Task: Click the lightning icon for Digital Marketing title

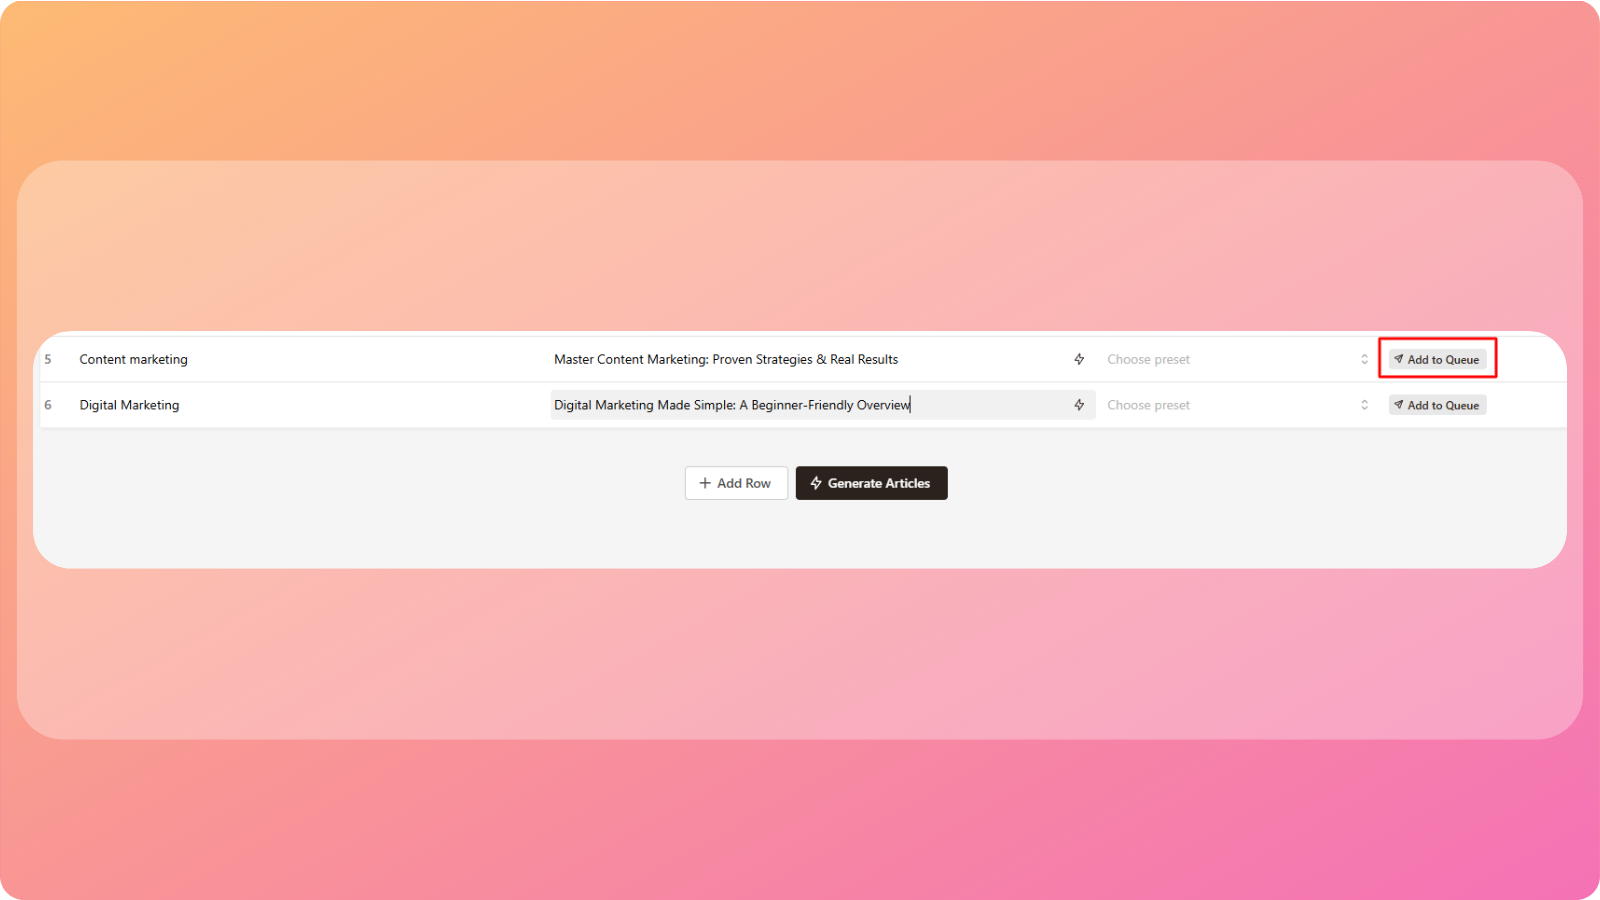Action: pos(1079,405)
